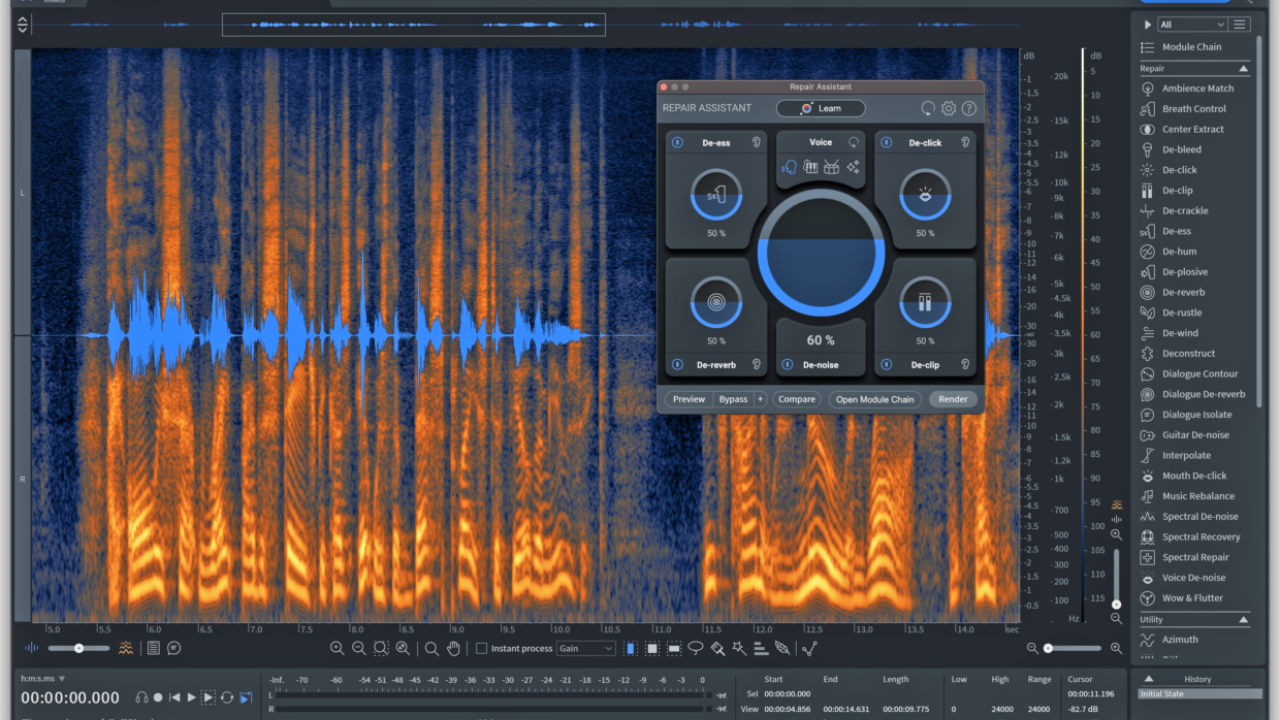
Task: Click the waveform/spectrogram opacity slider
Action: (77, 648)
